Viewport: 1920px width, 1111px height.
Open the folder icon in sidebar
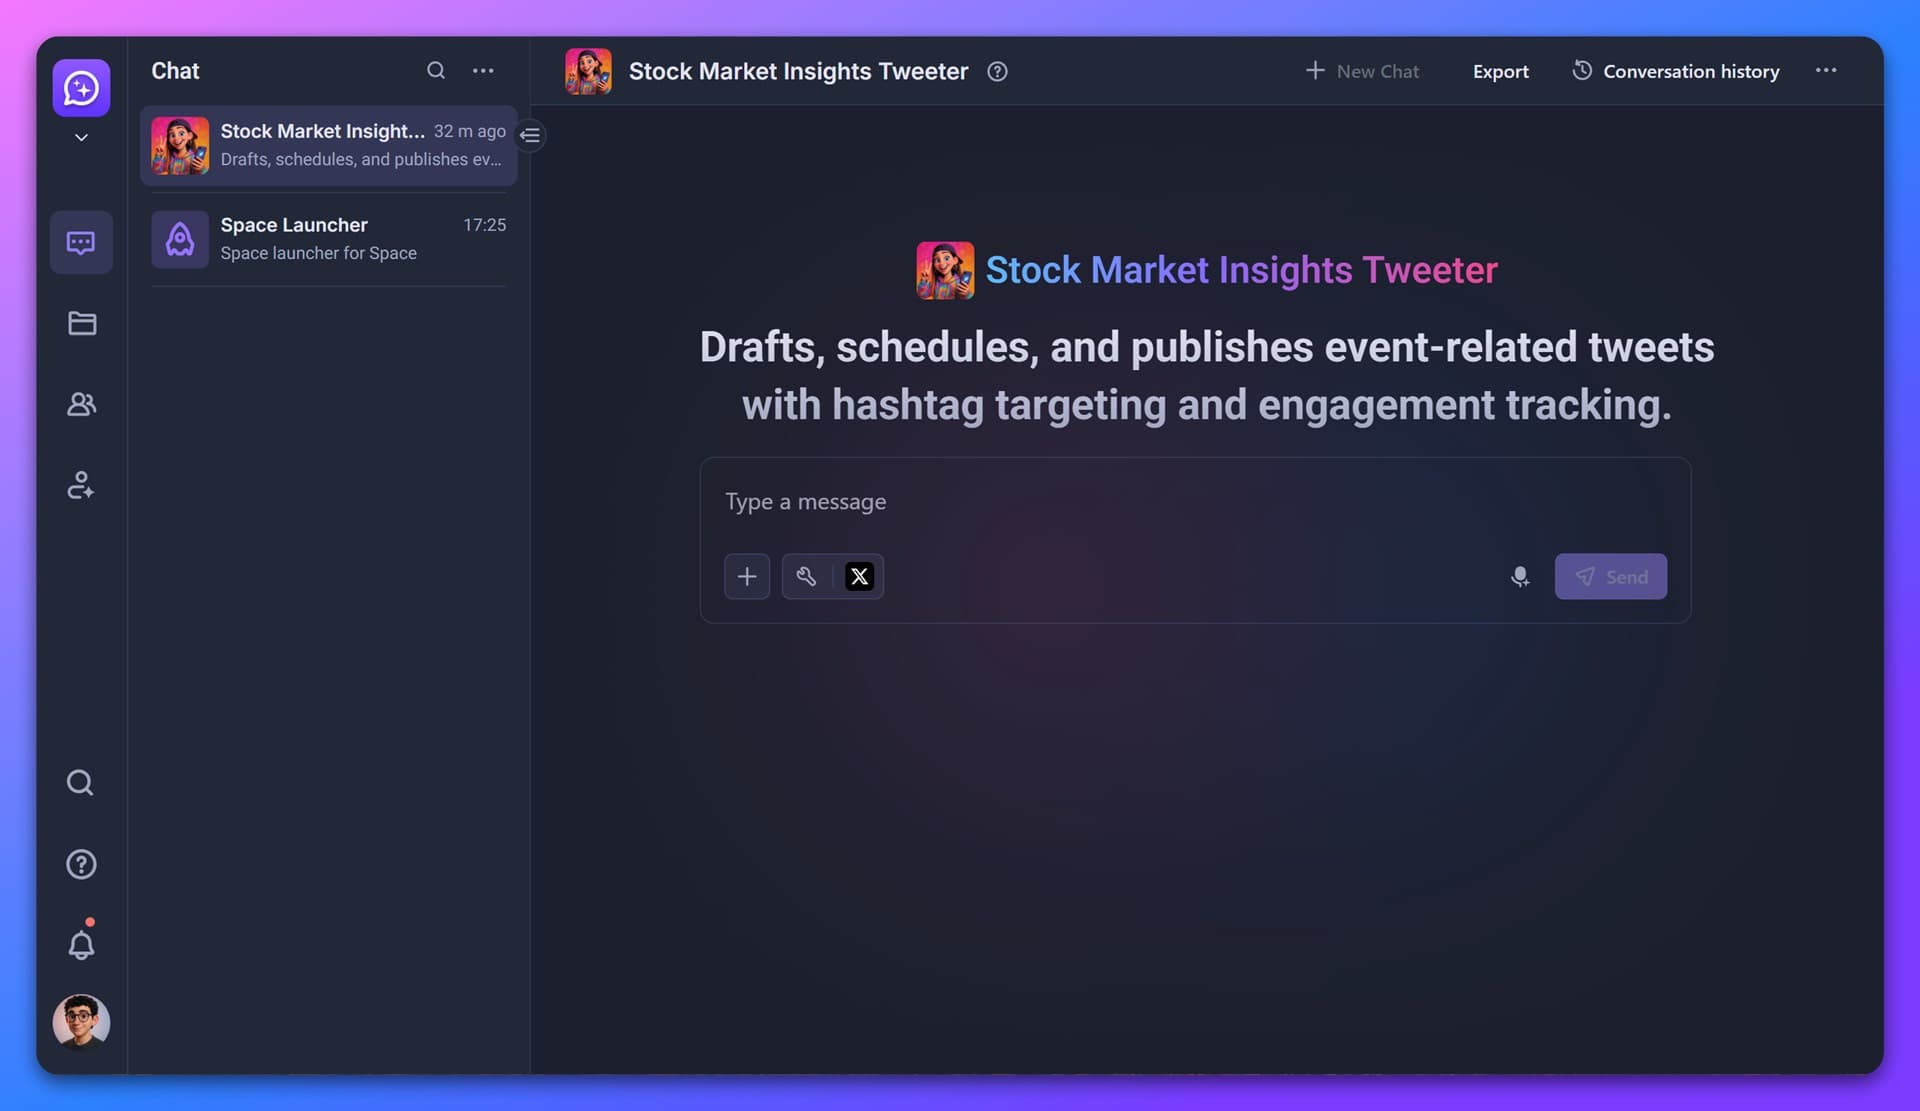[x=81, y=323]
